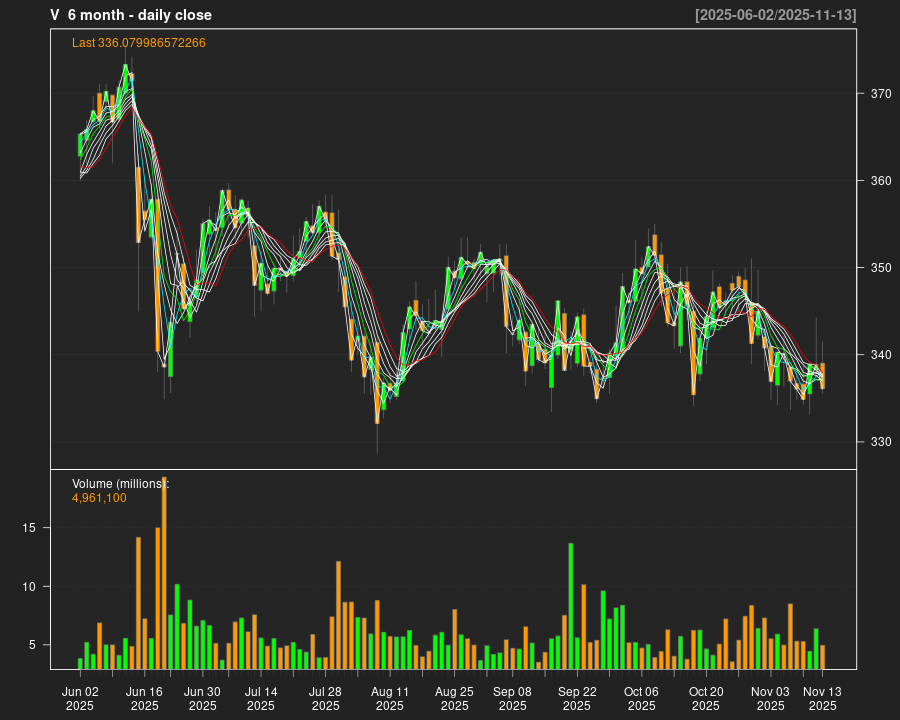Select the 360 price axis label
Image resolution: width=900 pixels, height=720 pixels.
881,181
